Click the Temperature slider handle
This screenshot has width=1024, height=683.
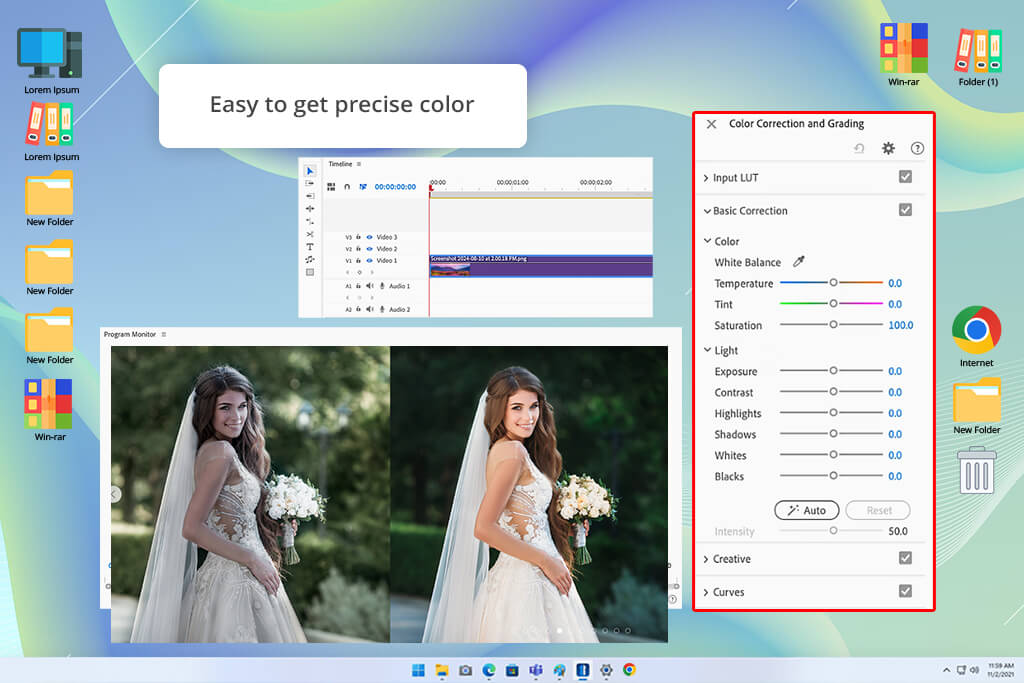(833, 282)
